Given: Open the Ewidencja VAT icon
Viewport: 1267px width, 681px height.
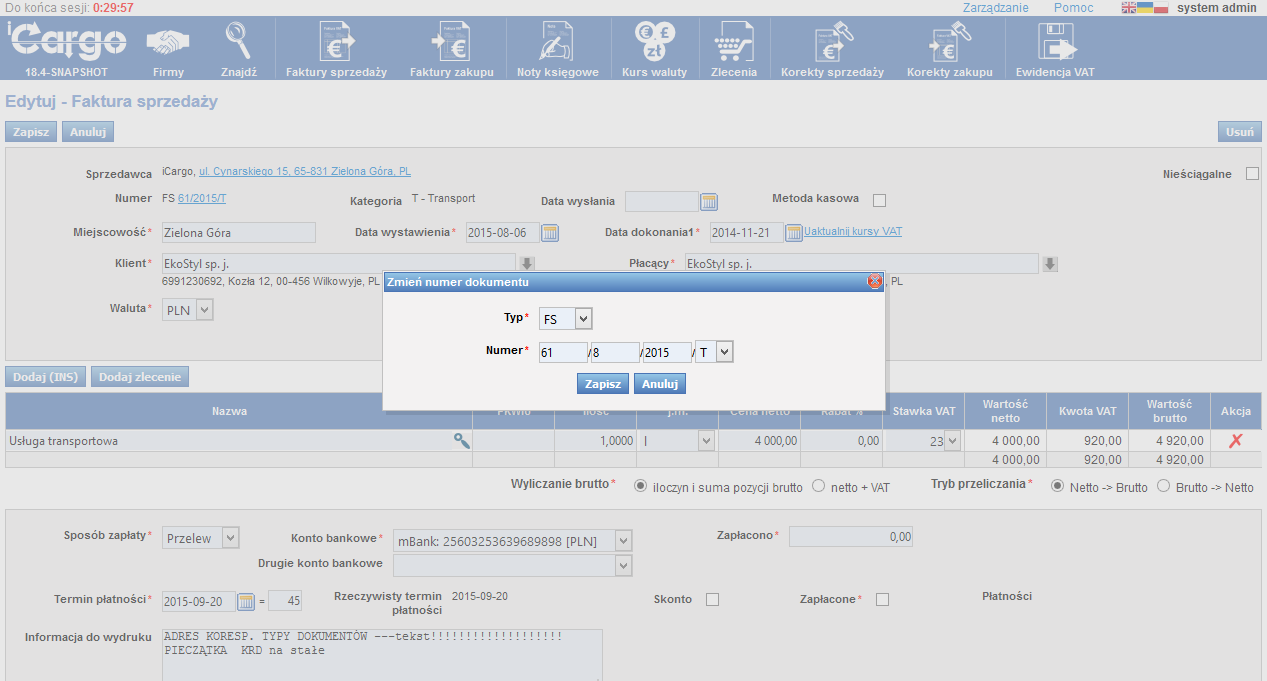Looking at the screenshot, I should 1055,43.
